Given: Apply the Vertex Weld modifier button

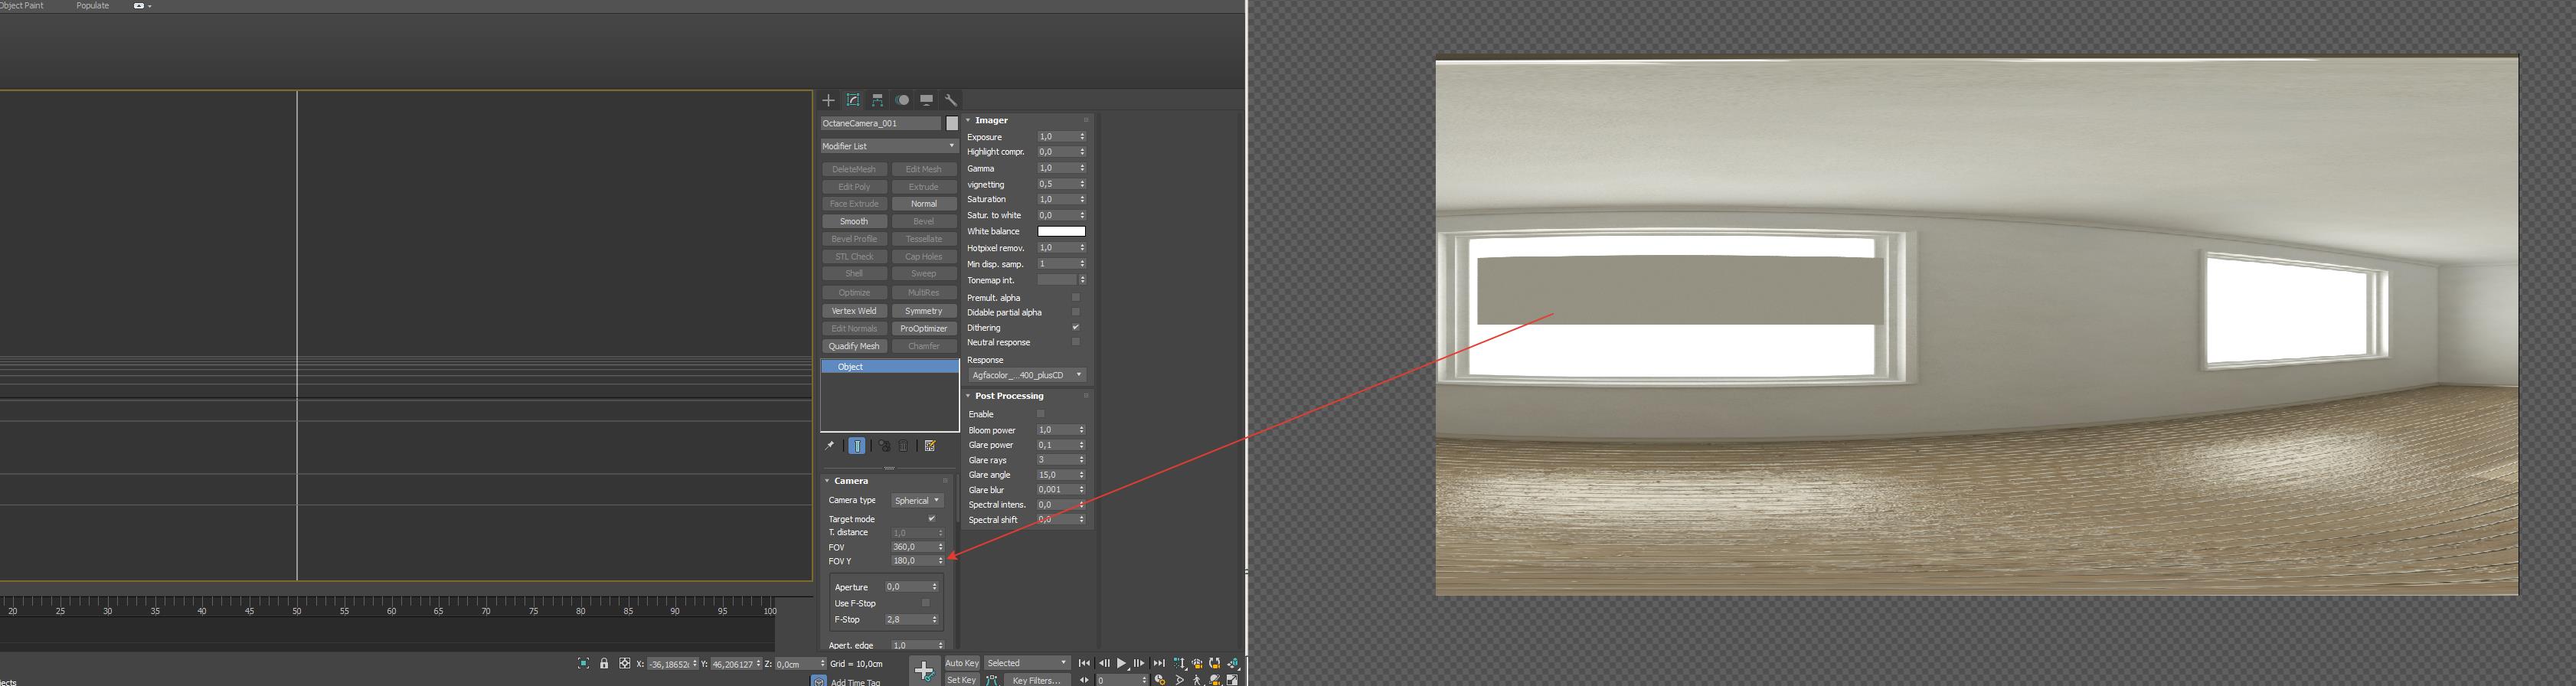Looking at the screenshot, I should (x=854, y=311).
